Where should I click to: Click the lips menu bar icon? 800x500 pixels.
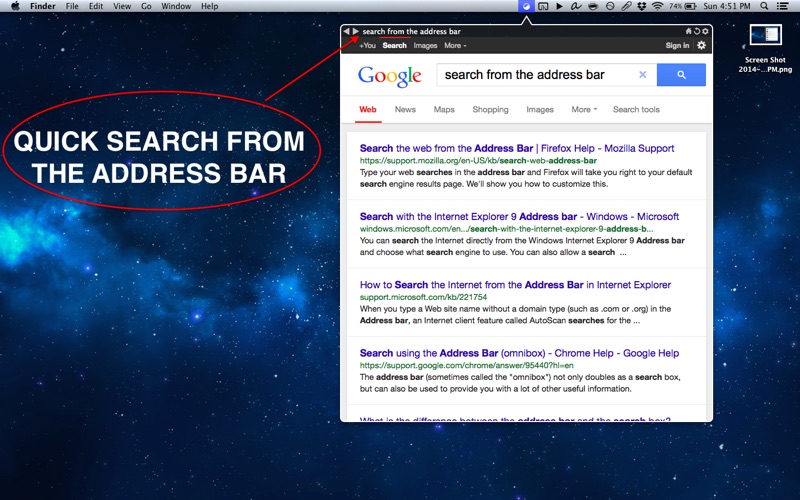click(593, 6)
